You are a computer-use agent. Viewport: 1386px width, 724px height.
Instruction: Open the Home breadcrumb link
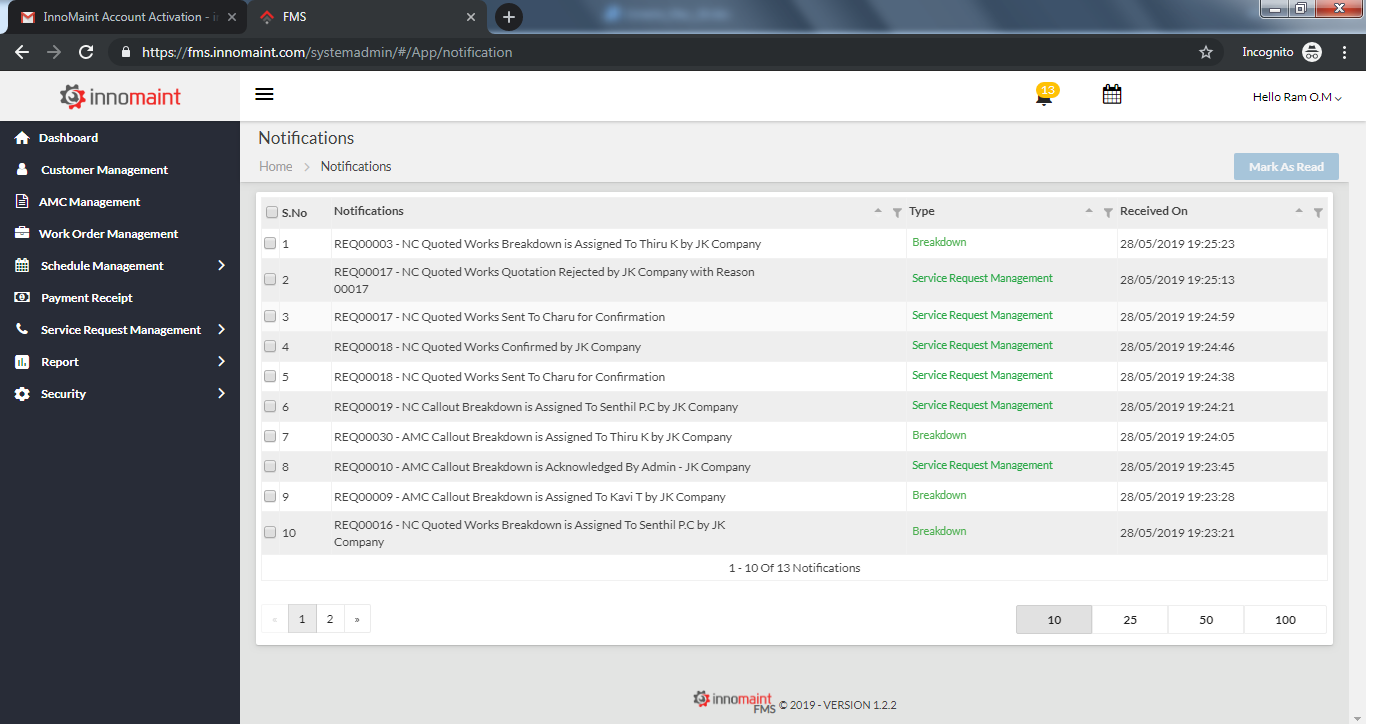275,166
